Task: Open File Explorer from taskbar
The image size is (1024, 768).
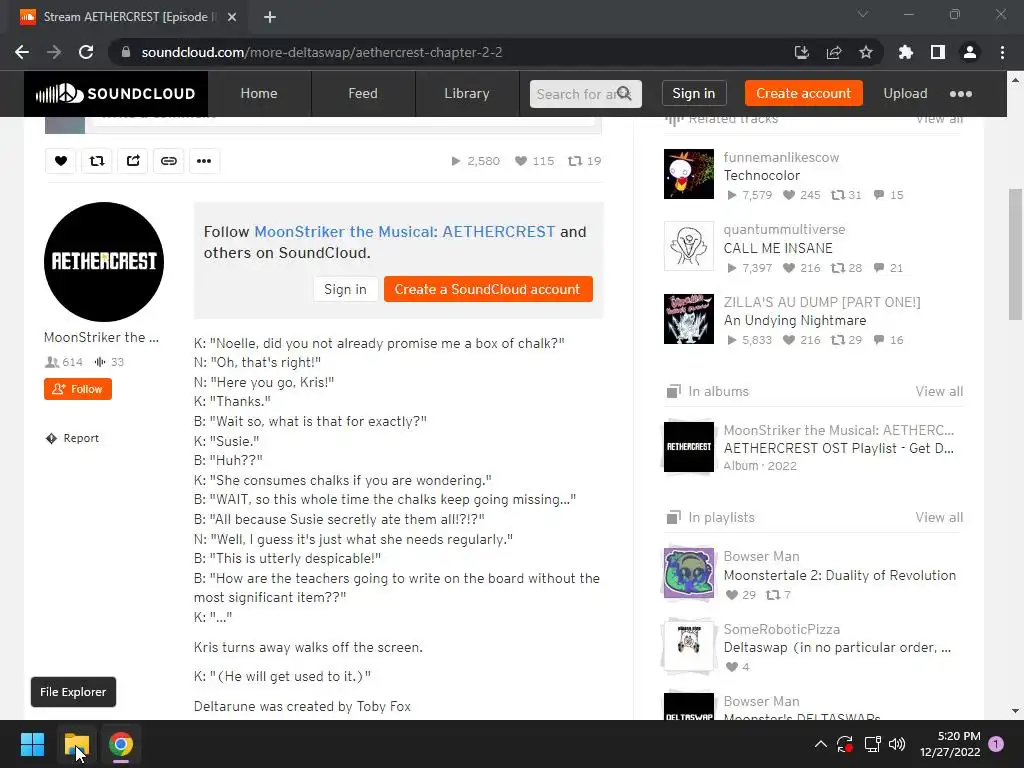Action: pyautogui.click(x=77, y=744)
